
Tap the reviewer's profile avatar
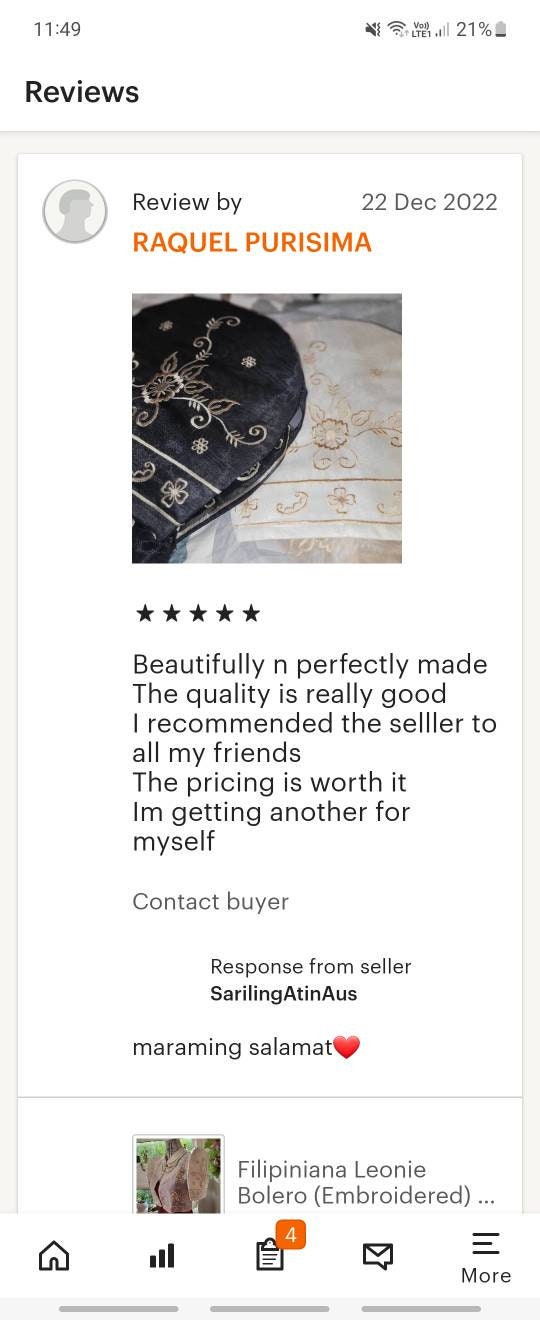(75, 211)
